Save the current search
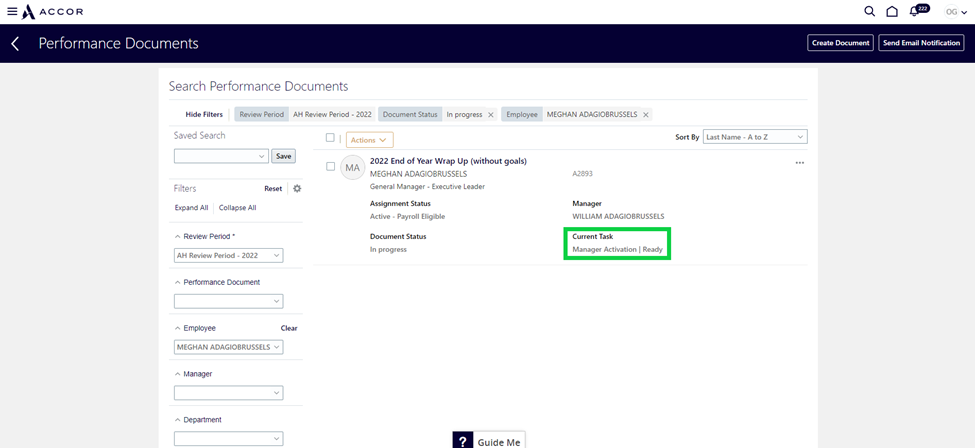Screen dimensions: 975x448 click(x=283, y=156)
